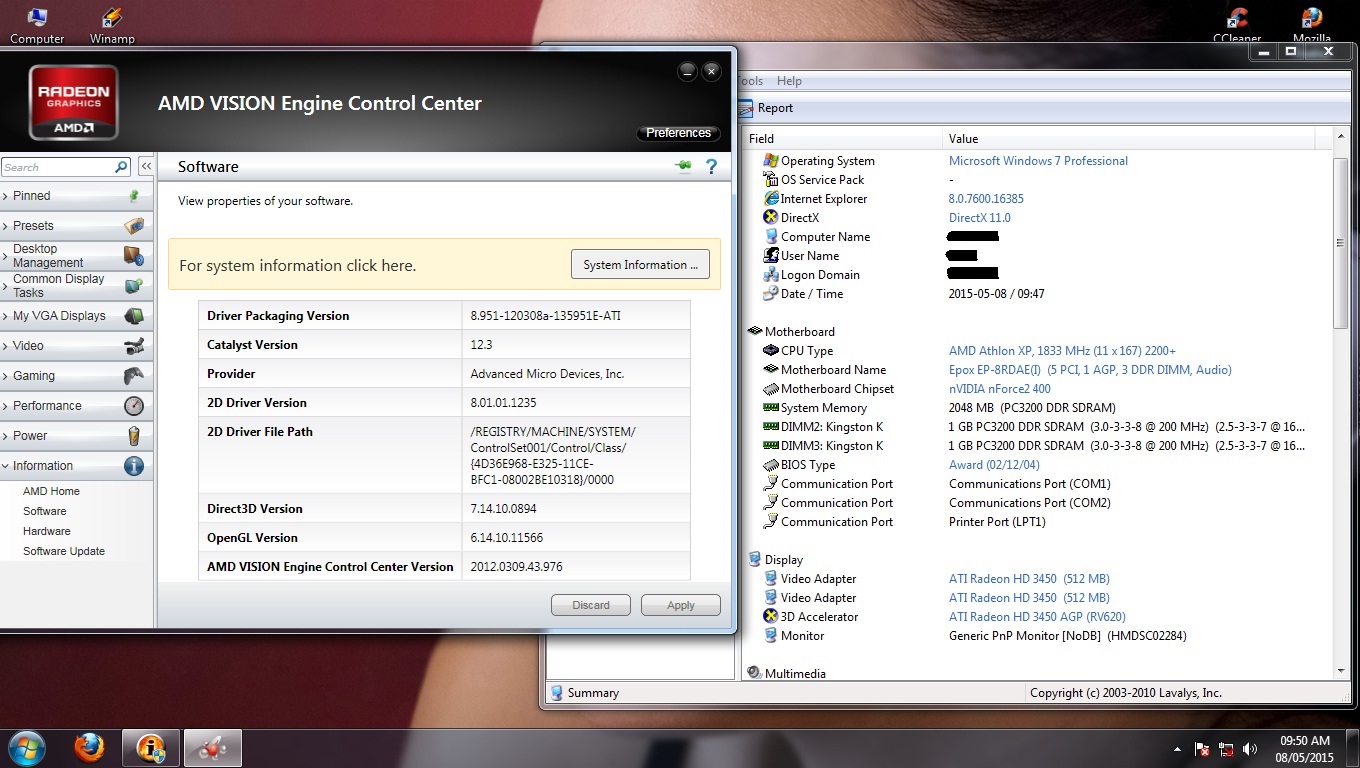Open the Windows Start menu
The image size is (1360, 768).
tap(26, 748)
